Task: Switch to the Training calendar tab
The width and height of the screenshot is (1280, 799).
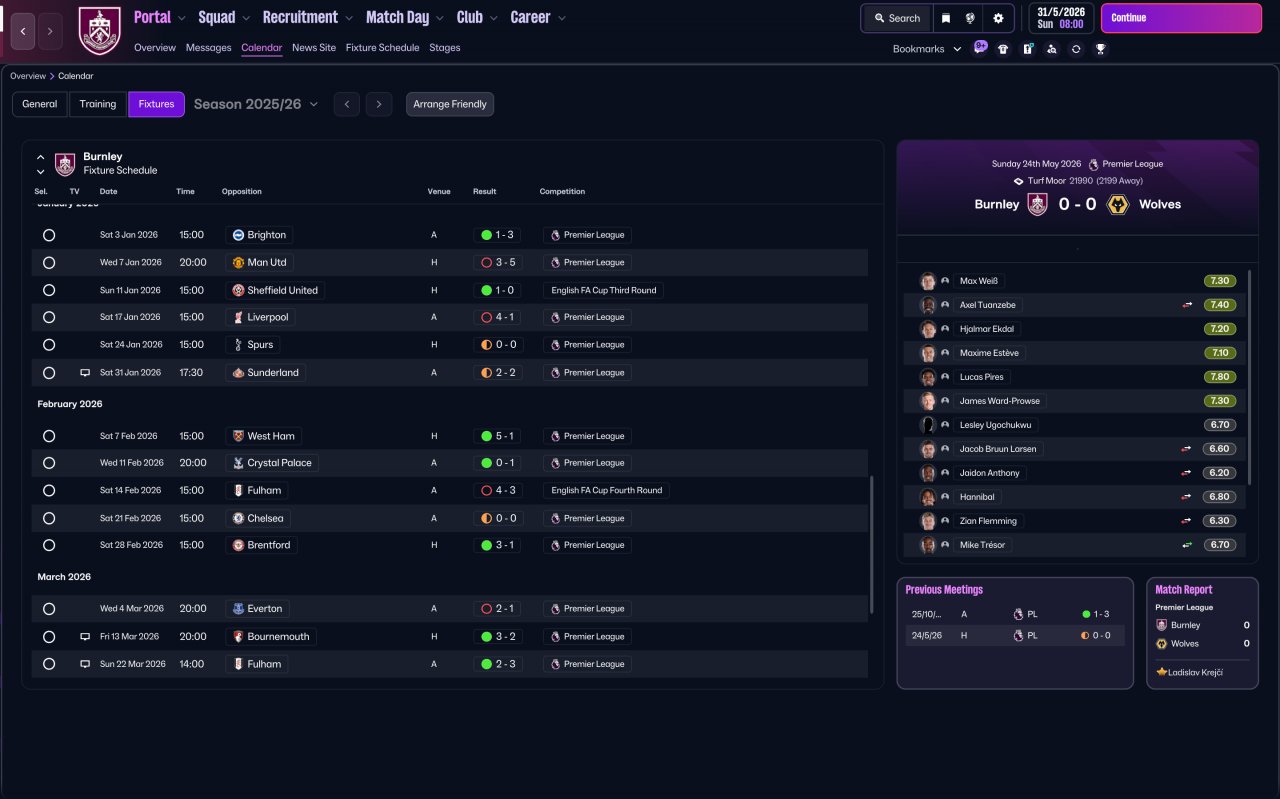Action: click(98, 104)
